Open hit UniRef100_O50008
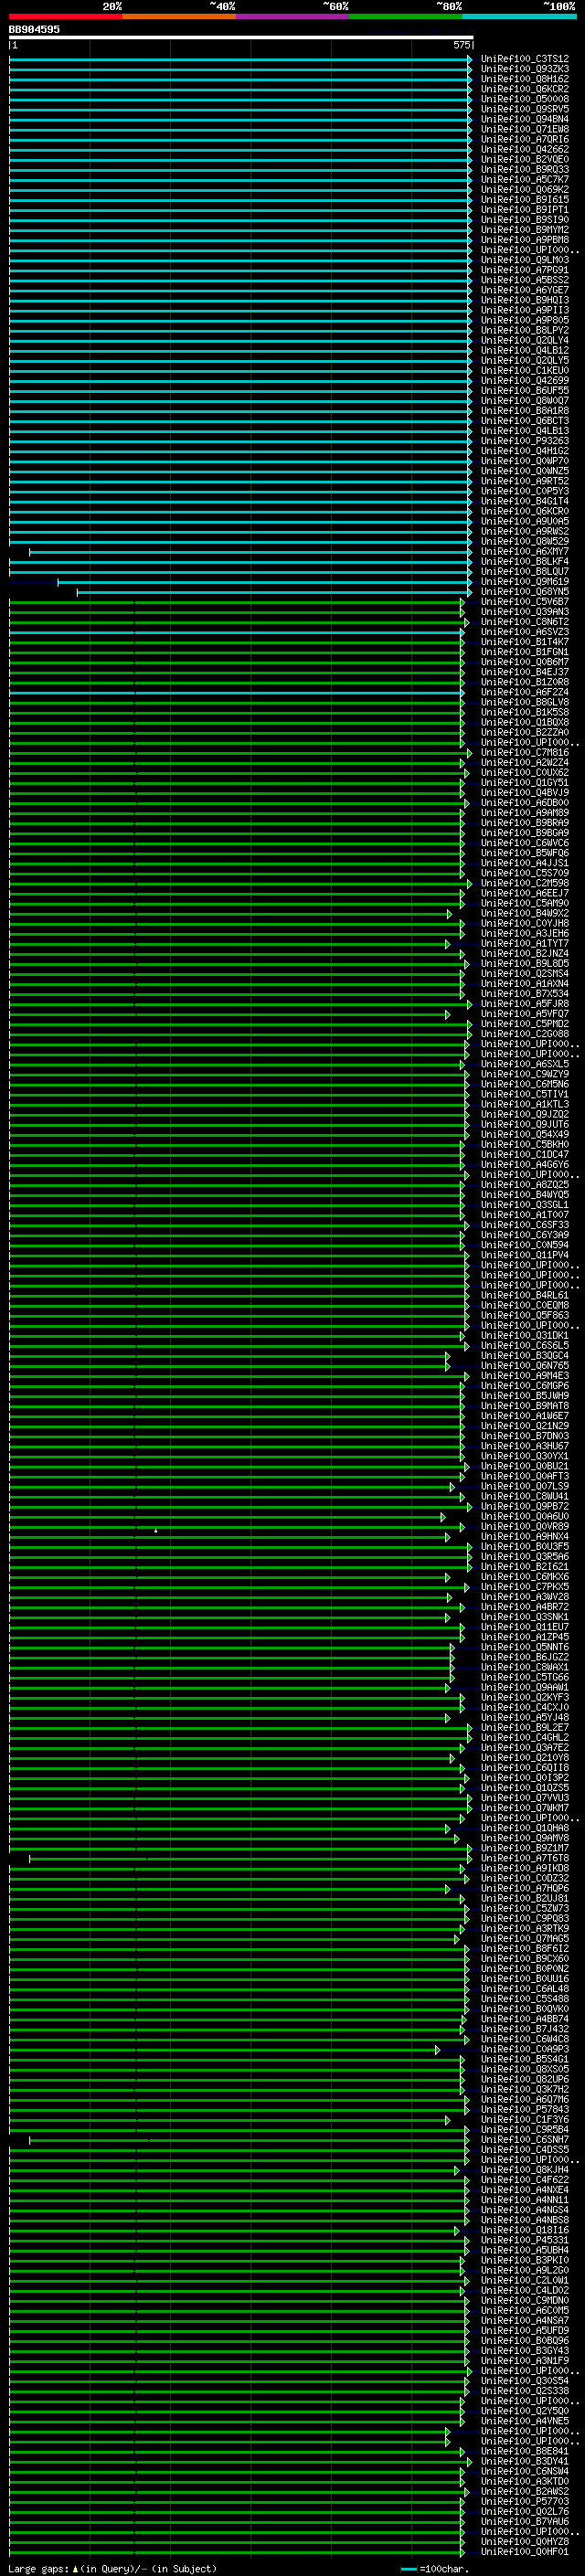Image resolution: width=585 pixels, height=2576 pixels. (524, 99)
